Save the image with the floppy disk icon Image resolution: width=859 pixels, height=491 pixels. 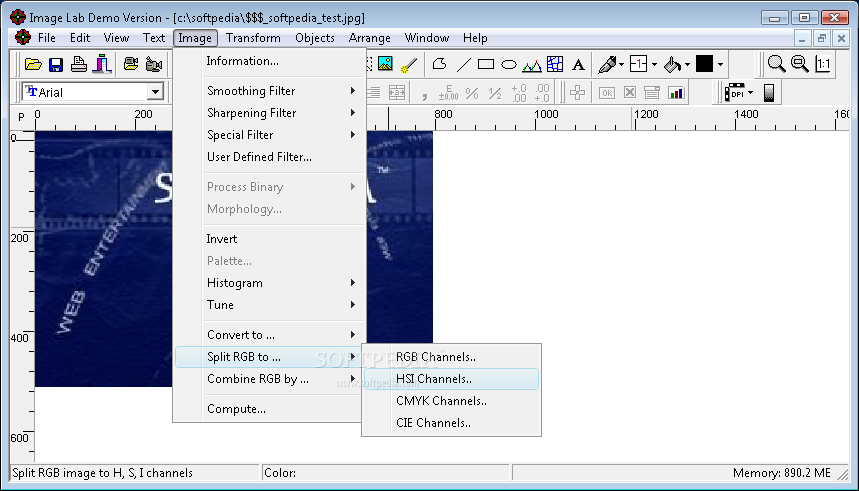[56, 65]
